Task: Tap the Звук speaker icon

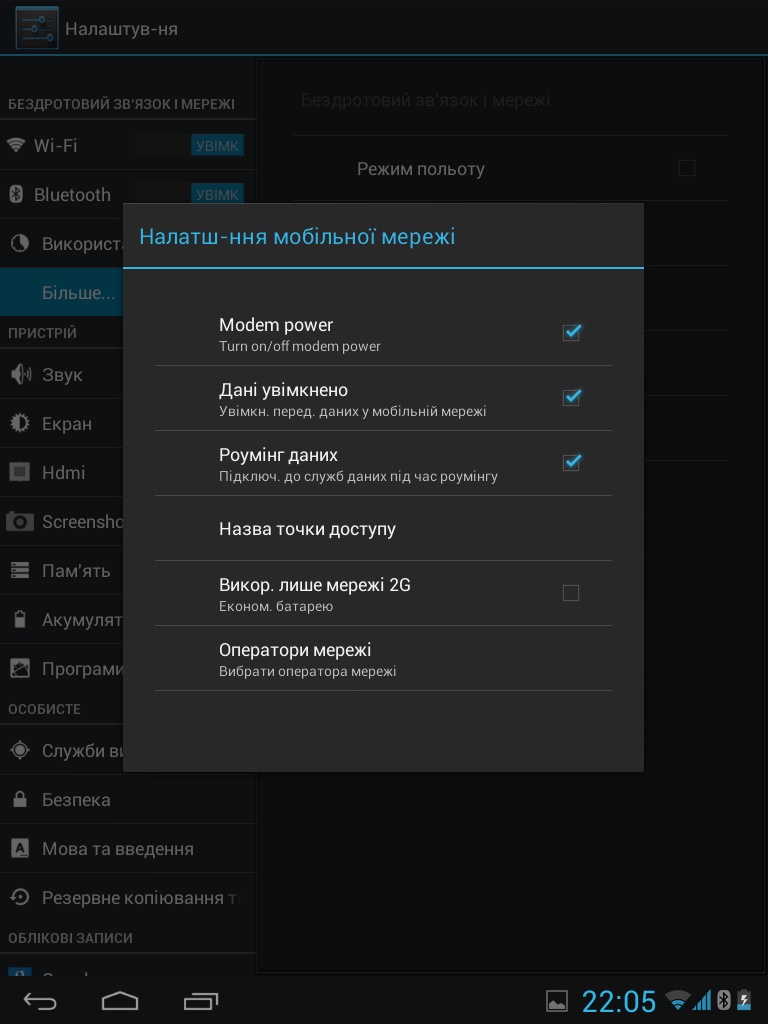Action: (20, 375)
